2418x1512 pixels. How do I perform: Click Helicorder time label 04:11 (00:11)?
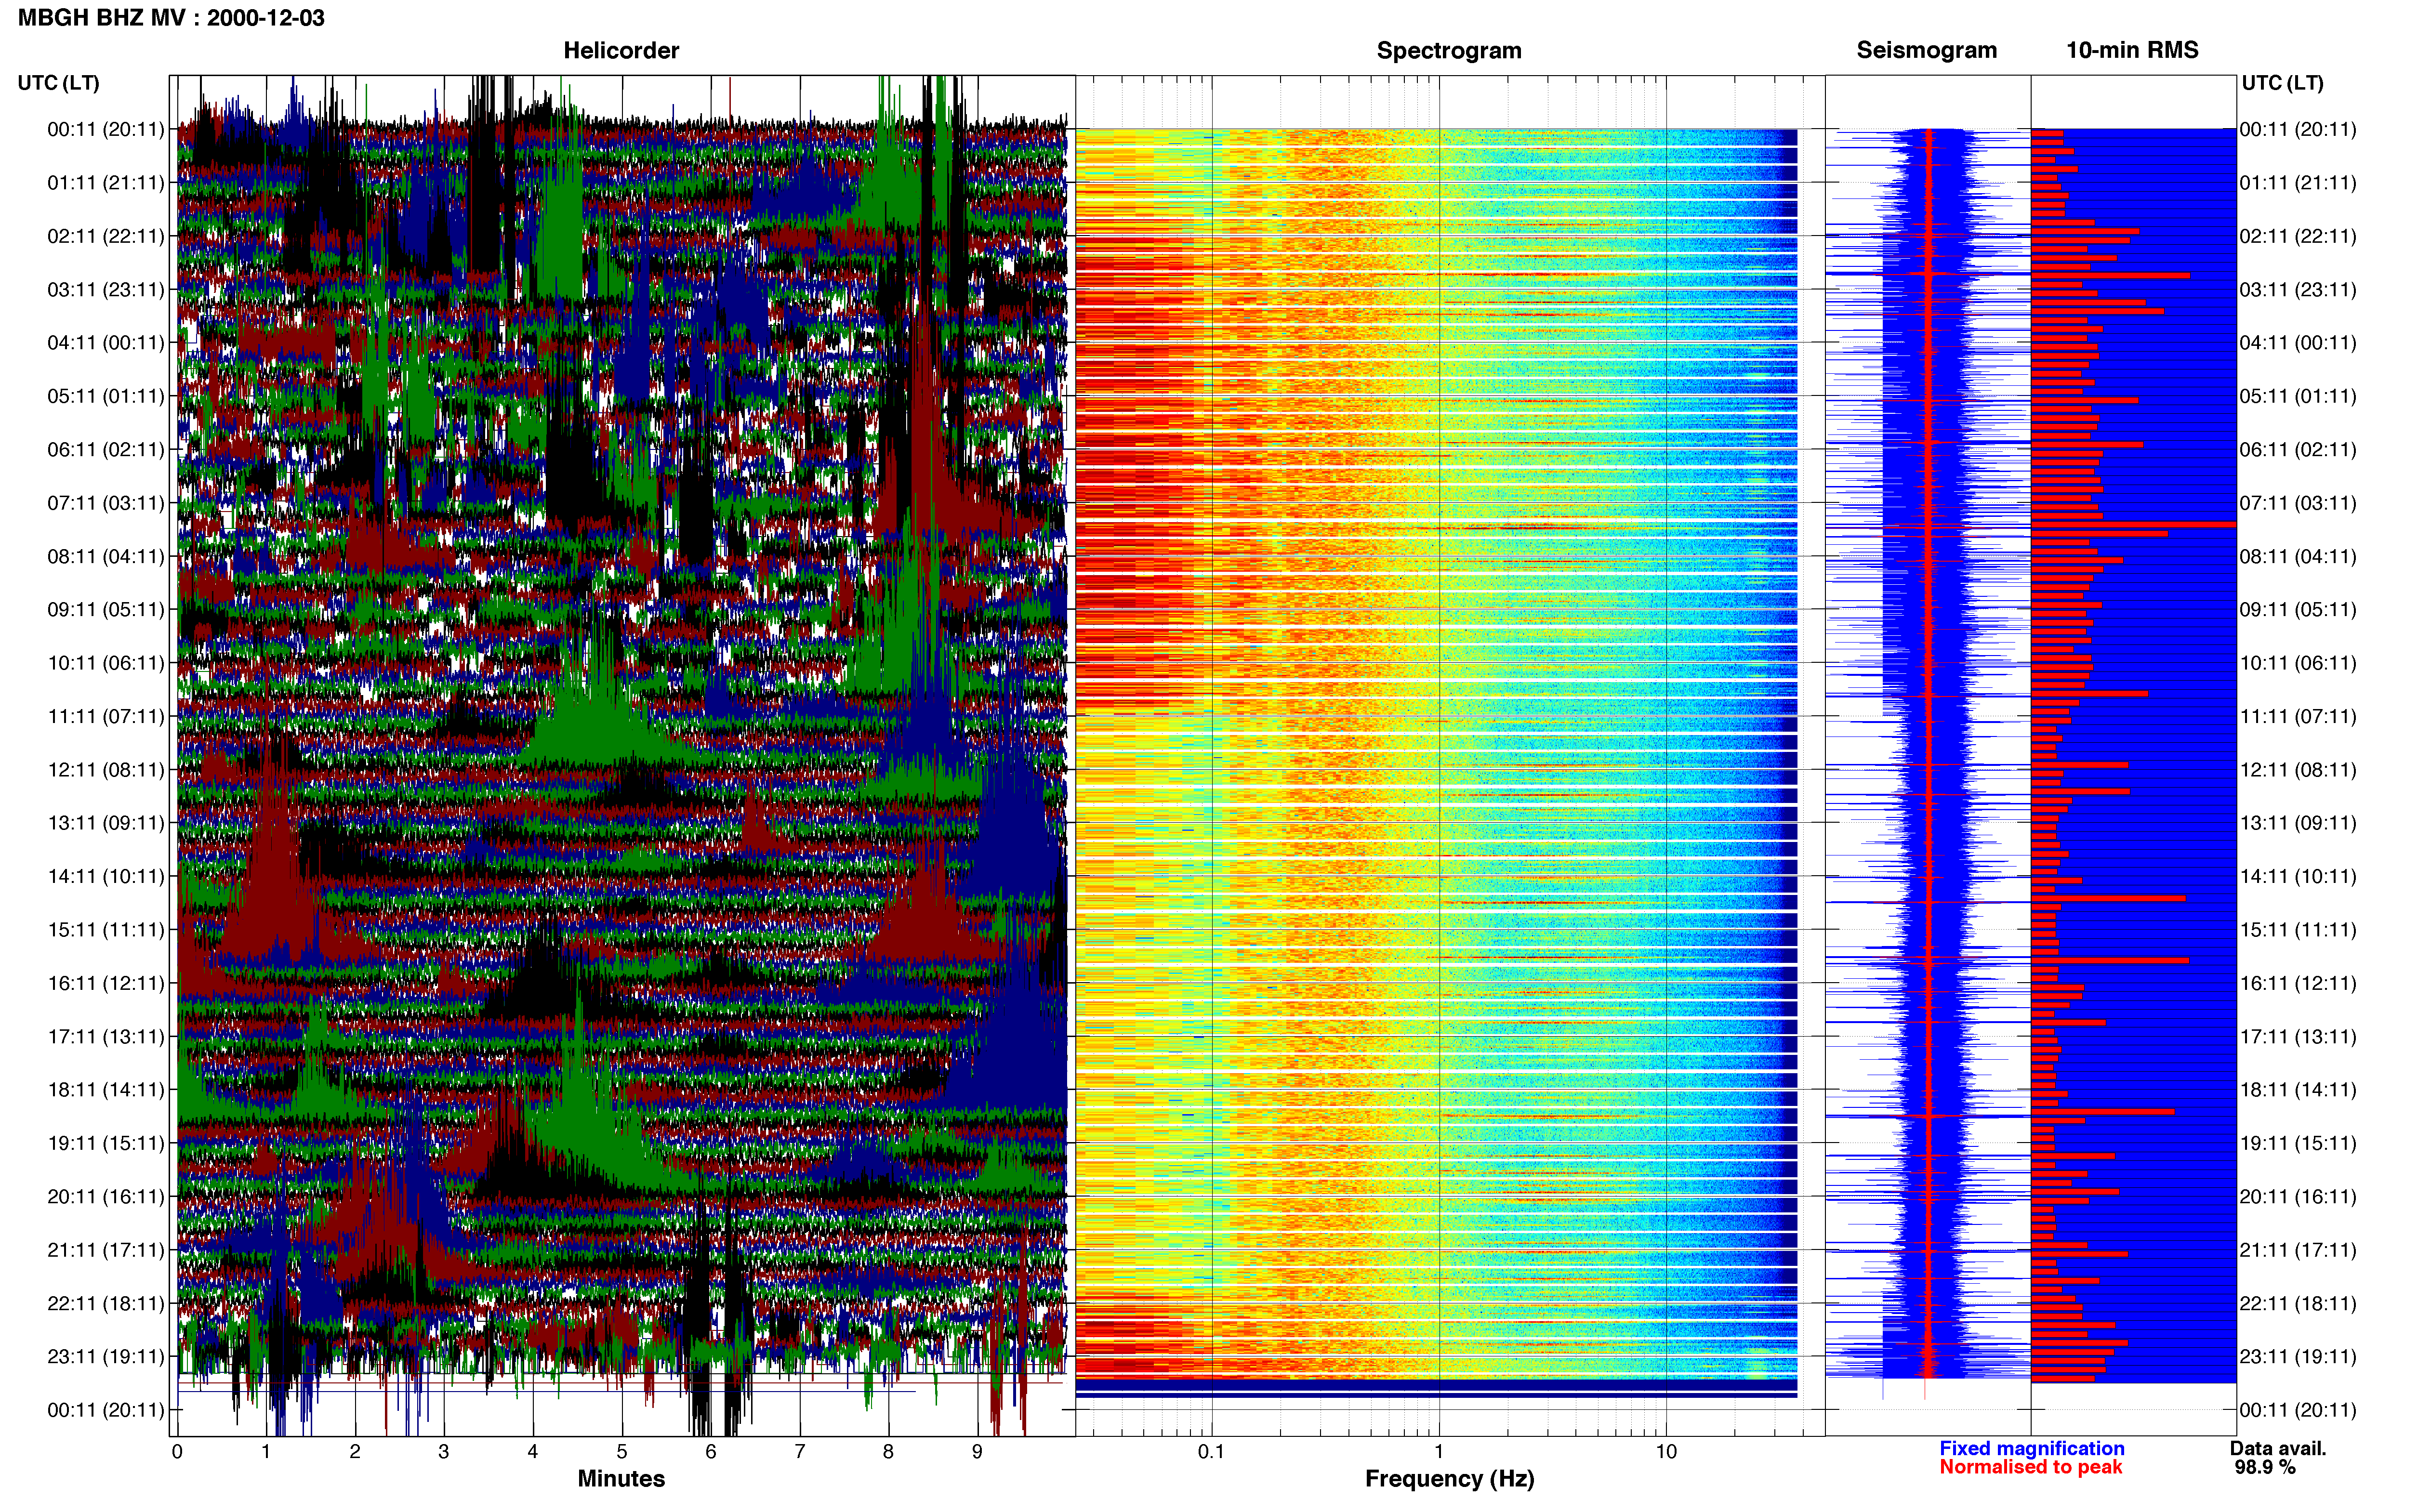tap(106, 343)
